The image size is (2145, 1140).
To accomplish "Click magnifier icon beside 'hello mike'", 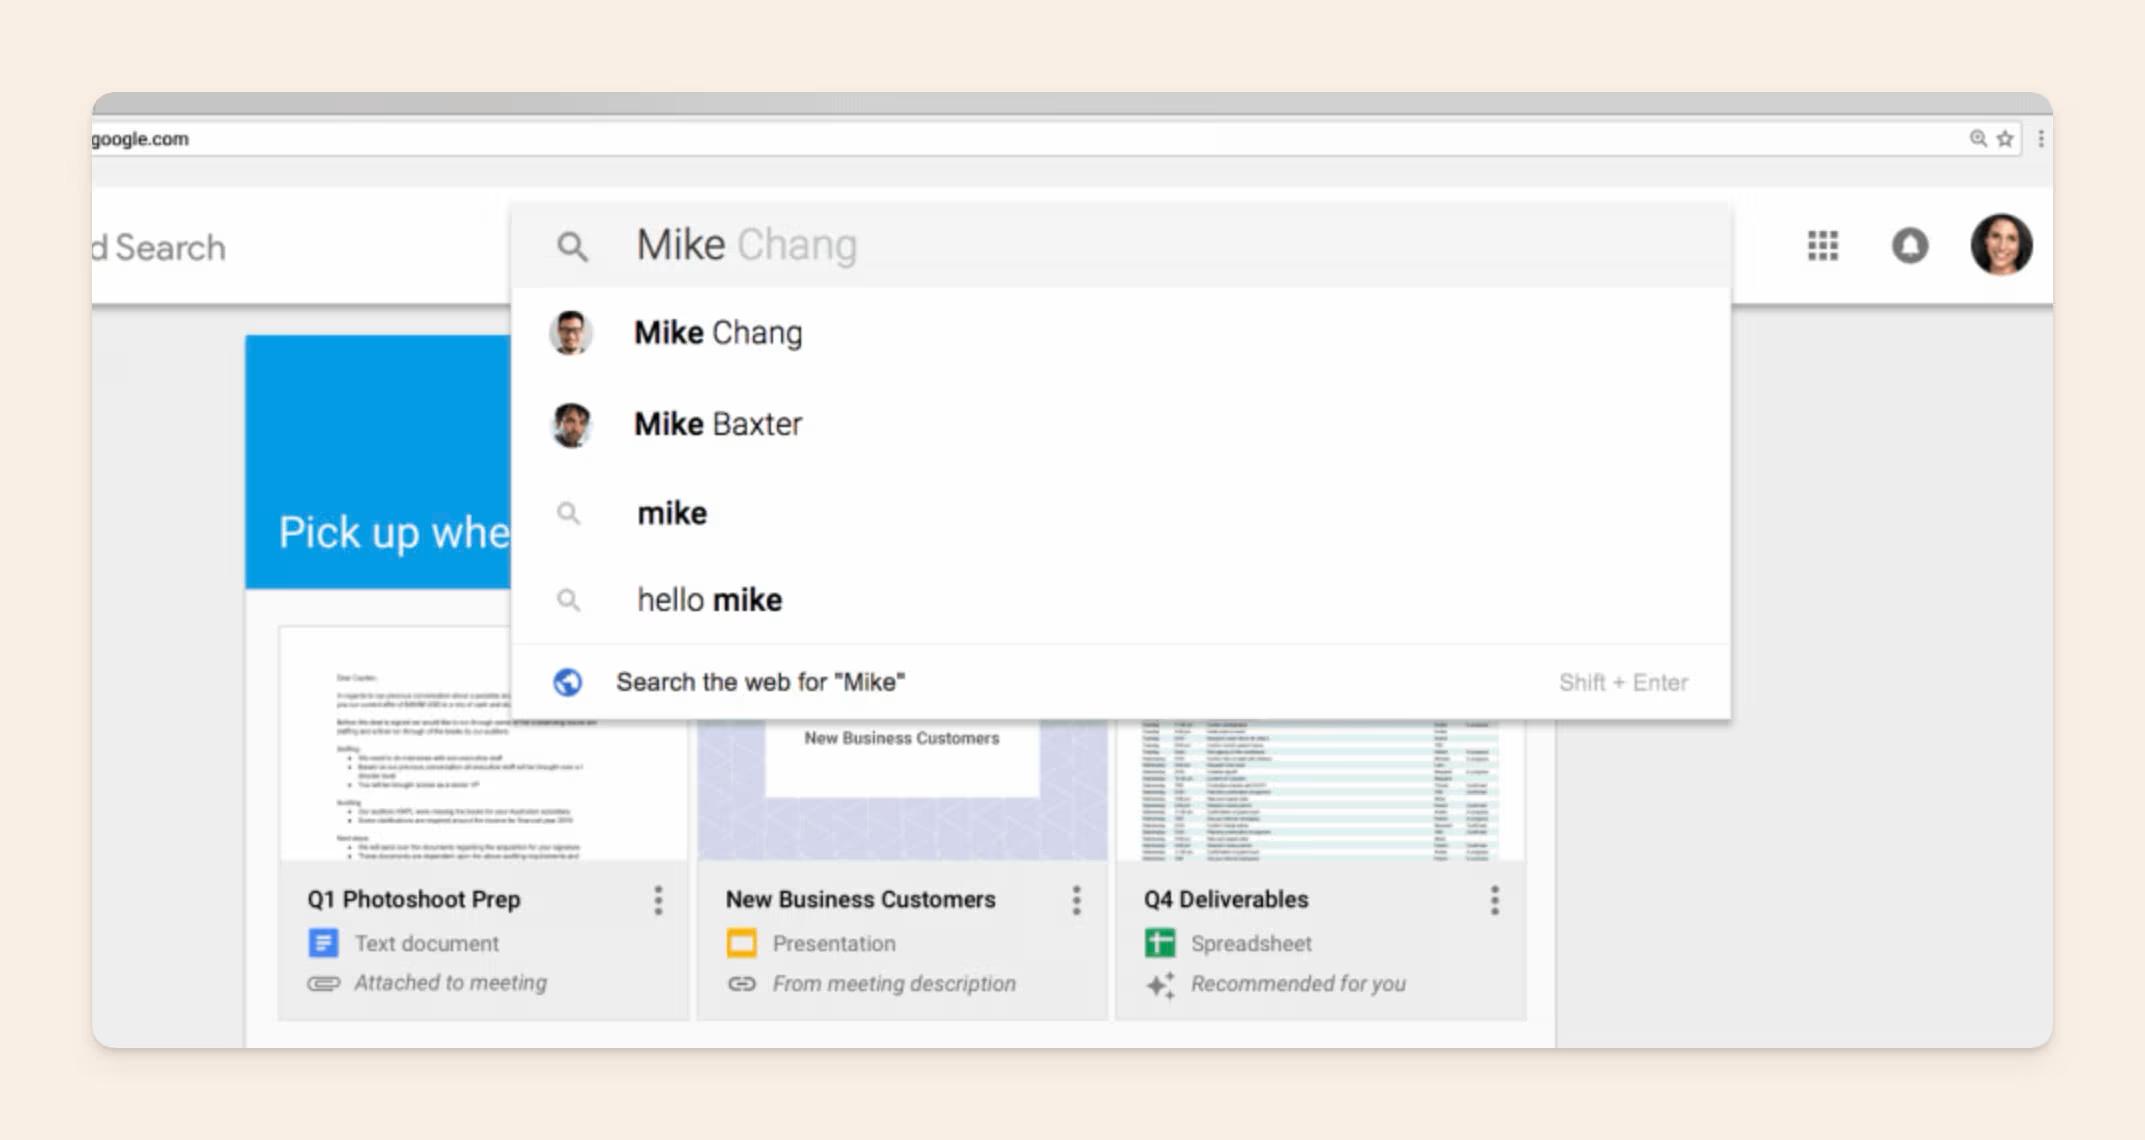I will pos(568,600).
